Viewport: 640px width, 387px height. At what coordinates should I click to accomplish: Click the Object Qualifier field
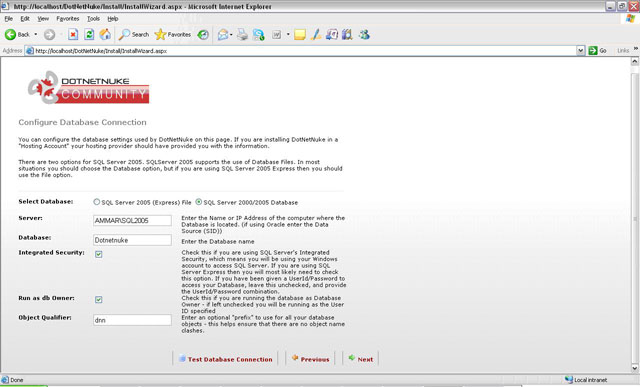[132, 320]
